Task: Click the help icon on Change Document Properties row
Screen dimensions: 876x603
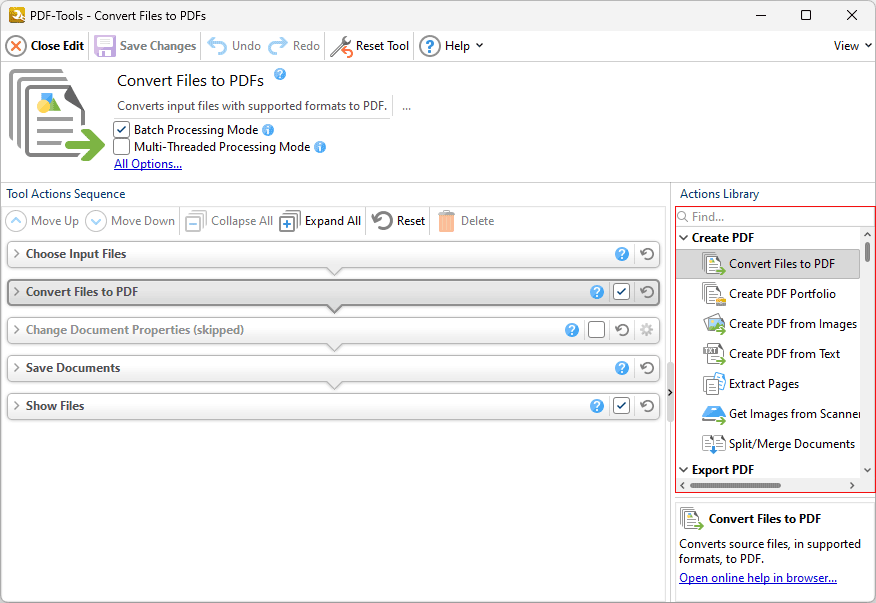Action: coord(572,330)
